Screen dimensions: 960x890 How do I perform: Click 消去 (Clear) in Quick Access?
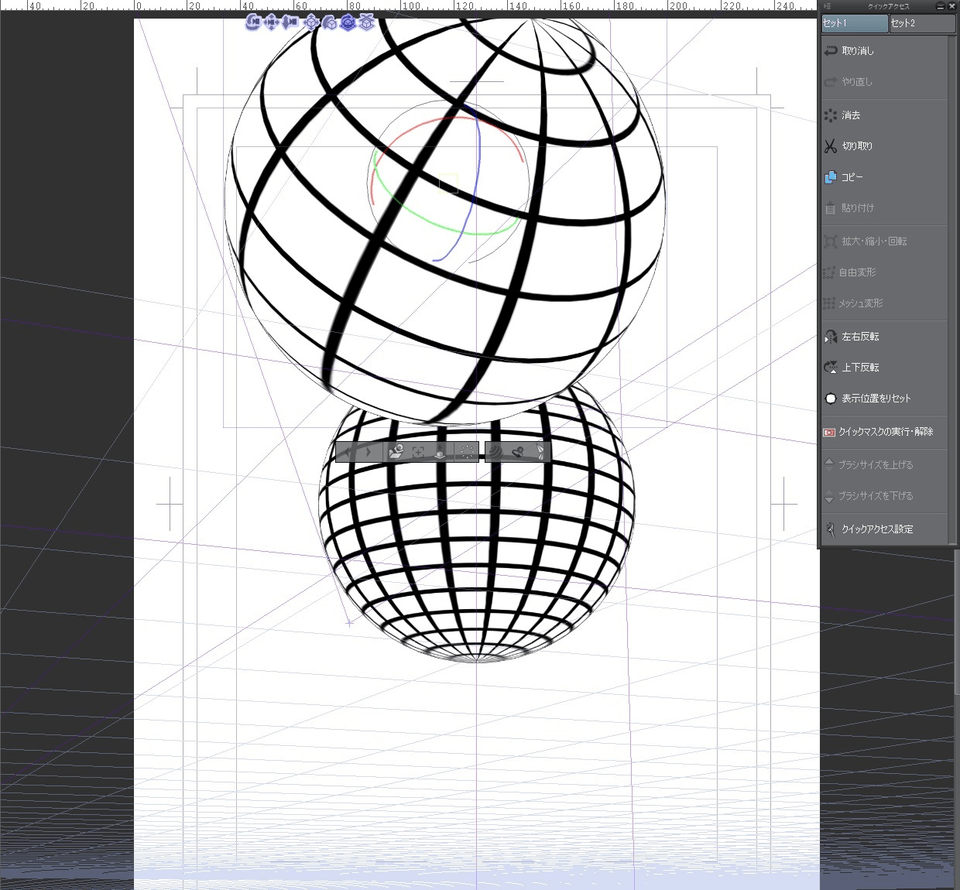[885, 115]
